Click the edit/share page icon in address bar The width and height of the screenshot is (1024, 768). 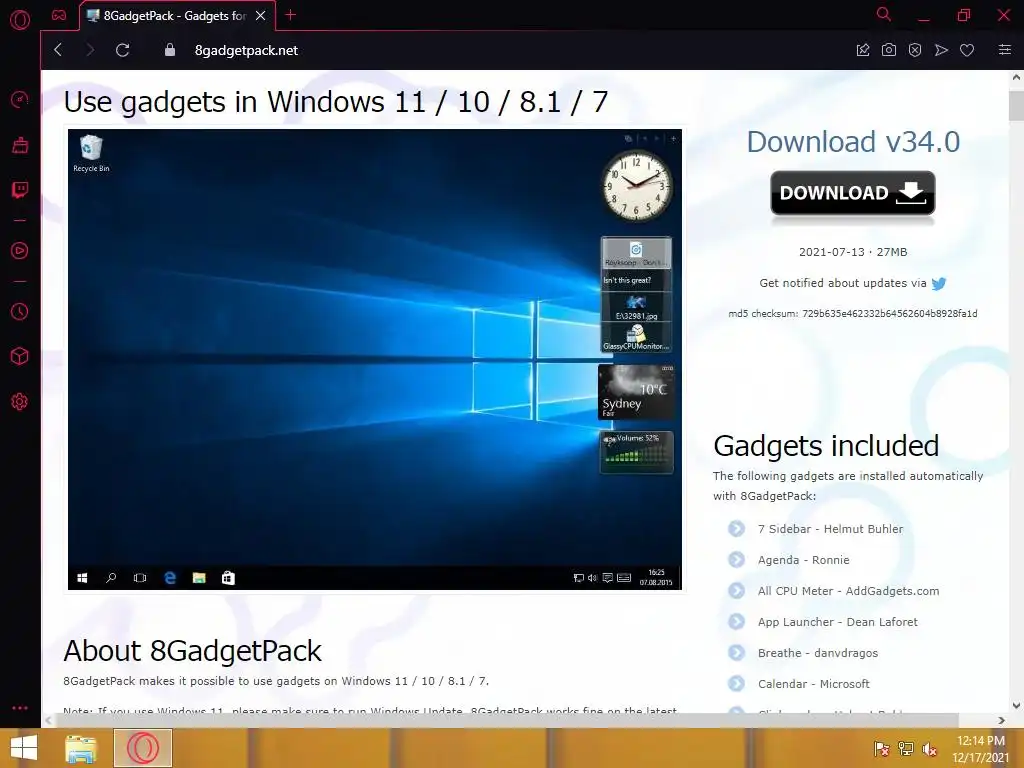click(863, 50)
